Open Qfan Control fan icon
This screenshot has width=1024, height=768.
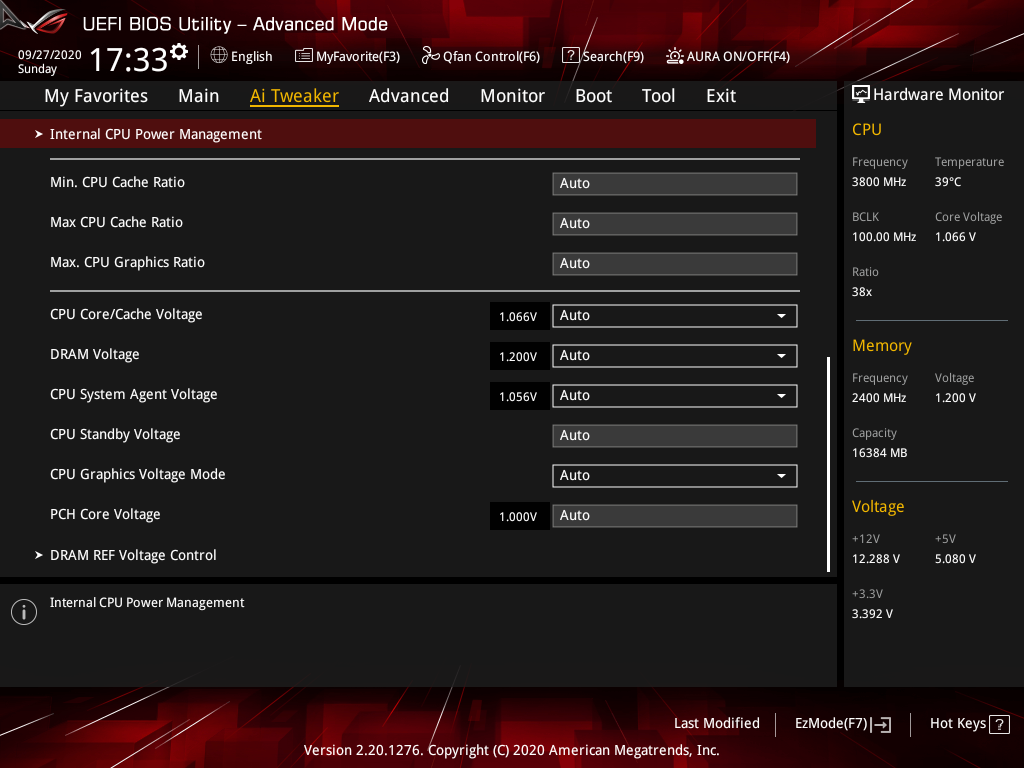pos(430,56)
